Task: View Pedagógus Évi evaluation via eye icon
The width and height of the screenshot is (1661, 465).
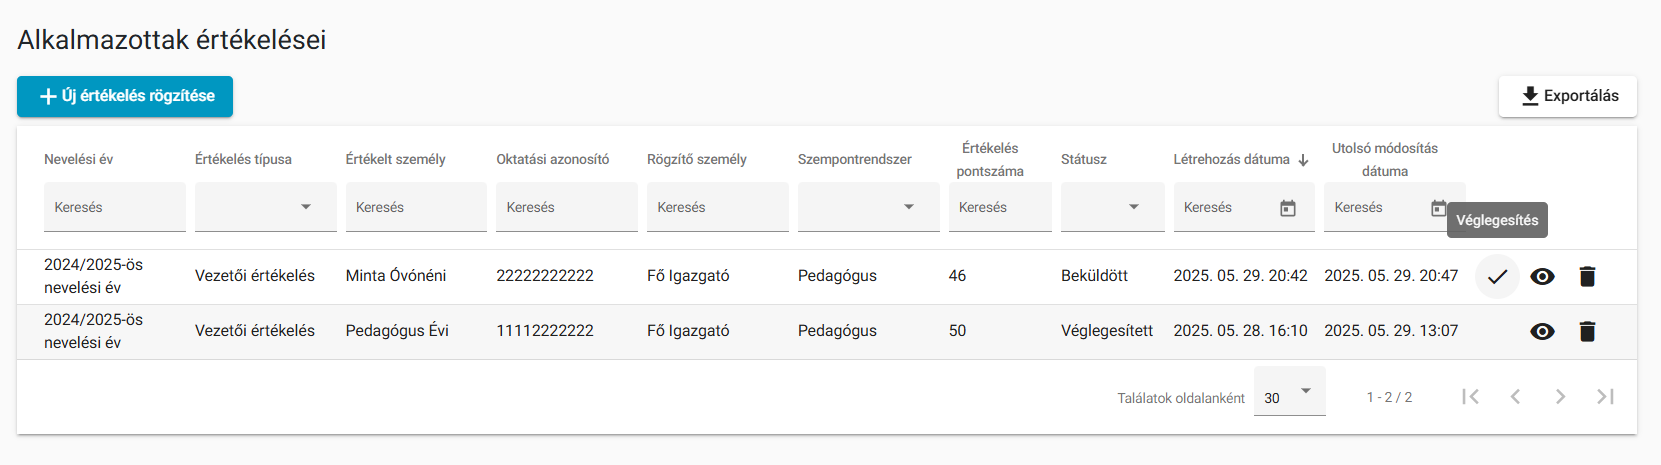Action: pos(1542,332)
